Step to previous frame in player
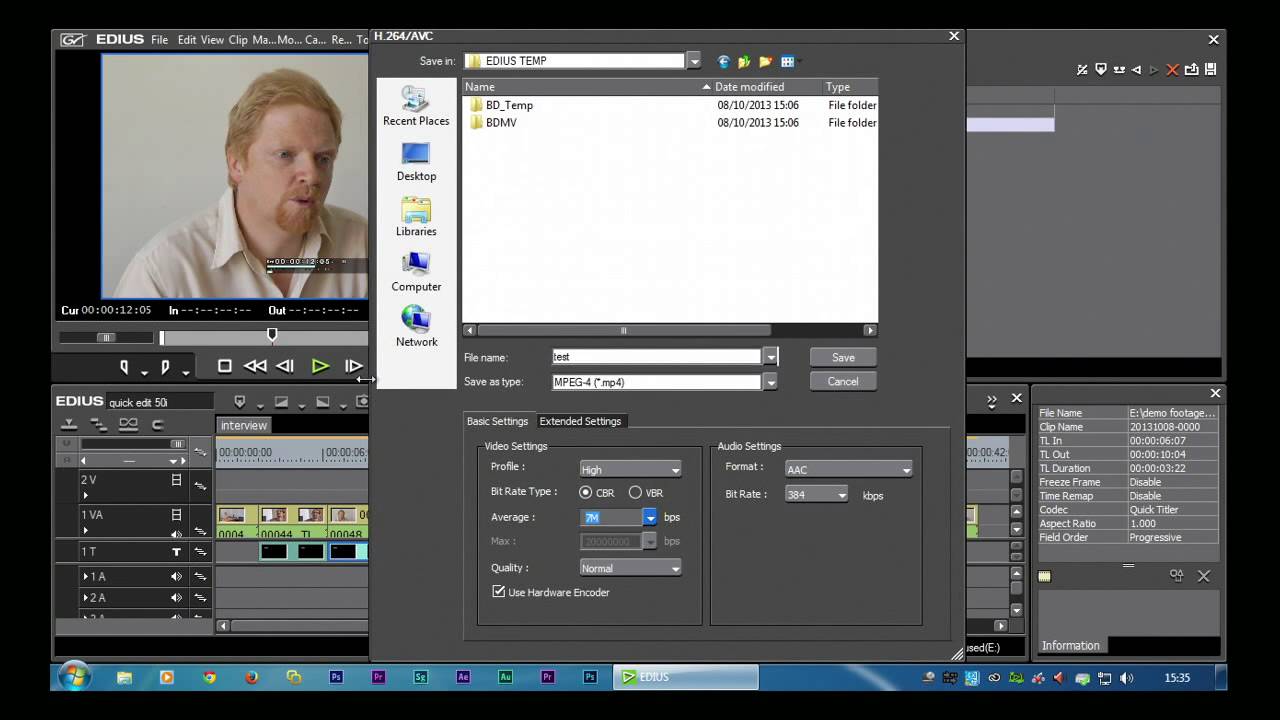The width and height of the screenshot is (1280, 720). pos(285,366)
